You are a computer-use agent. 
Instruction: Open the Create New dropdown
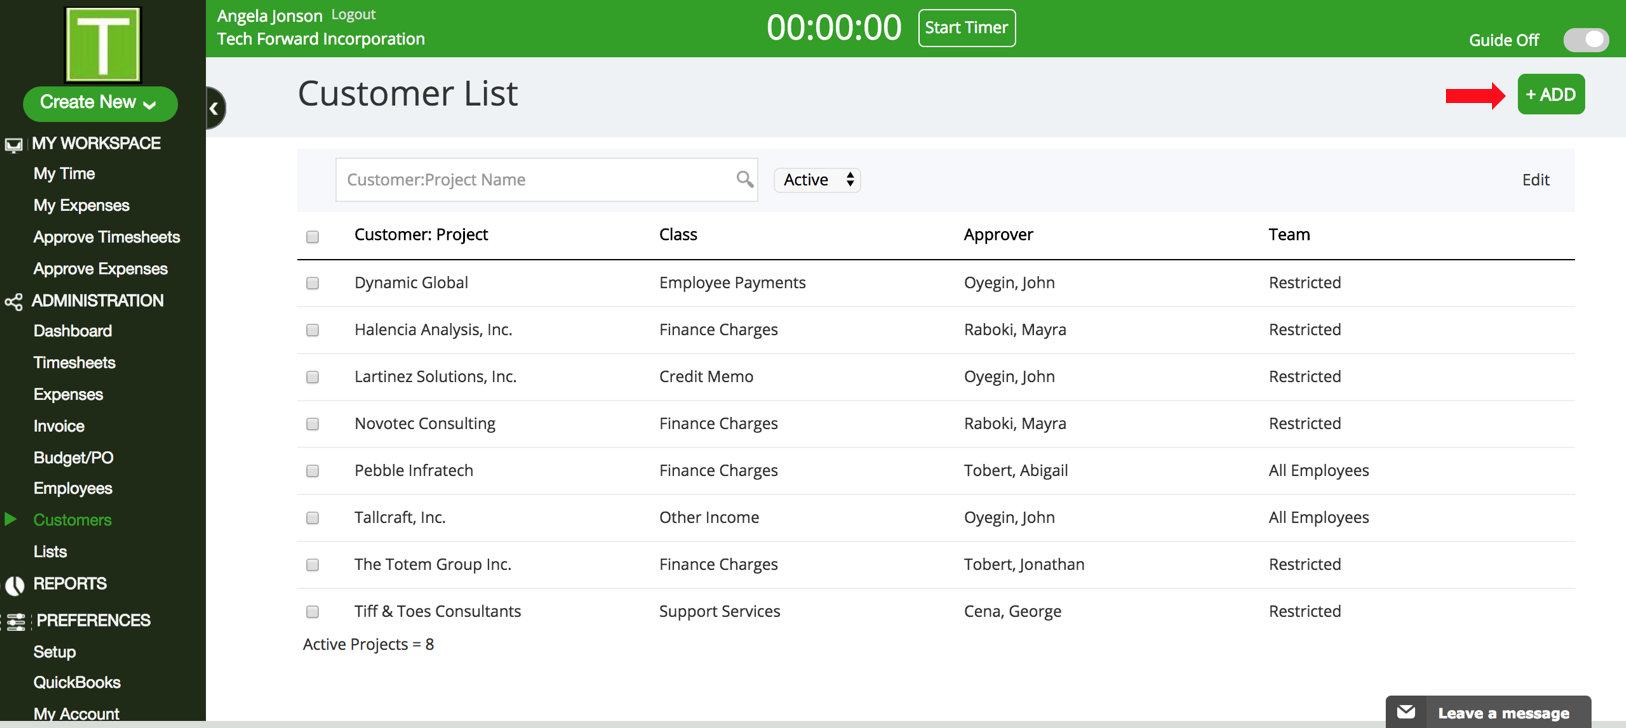(100, 103)
